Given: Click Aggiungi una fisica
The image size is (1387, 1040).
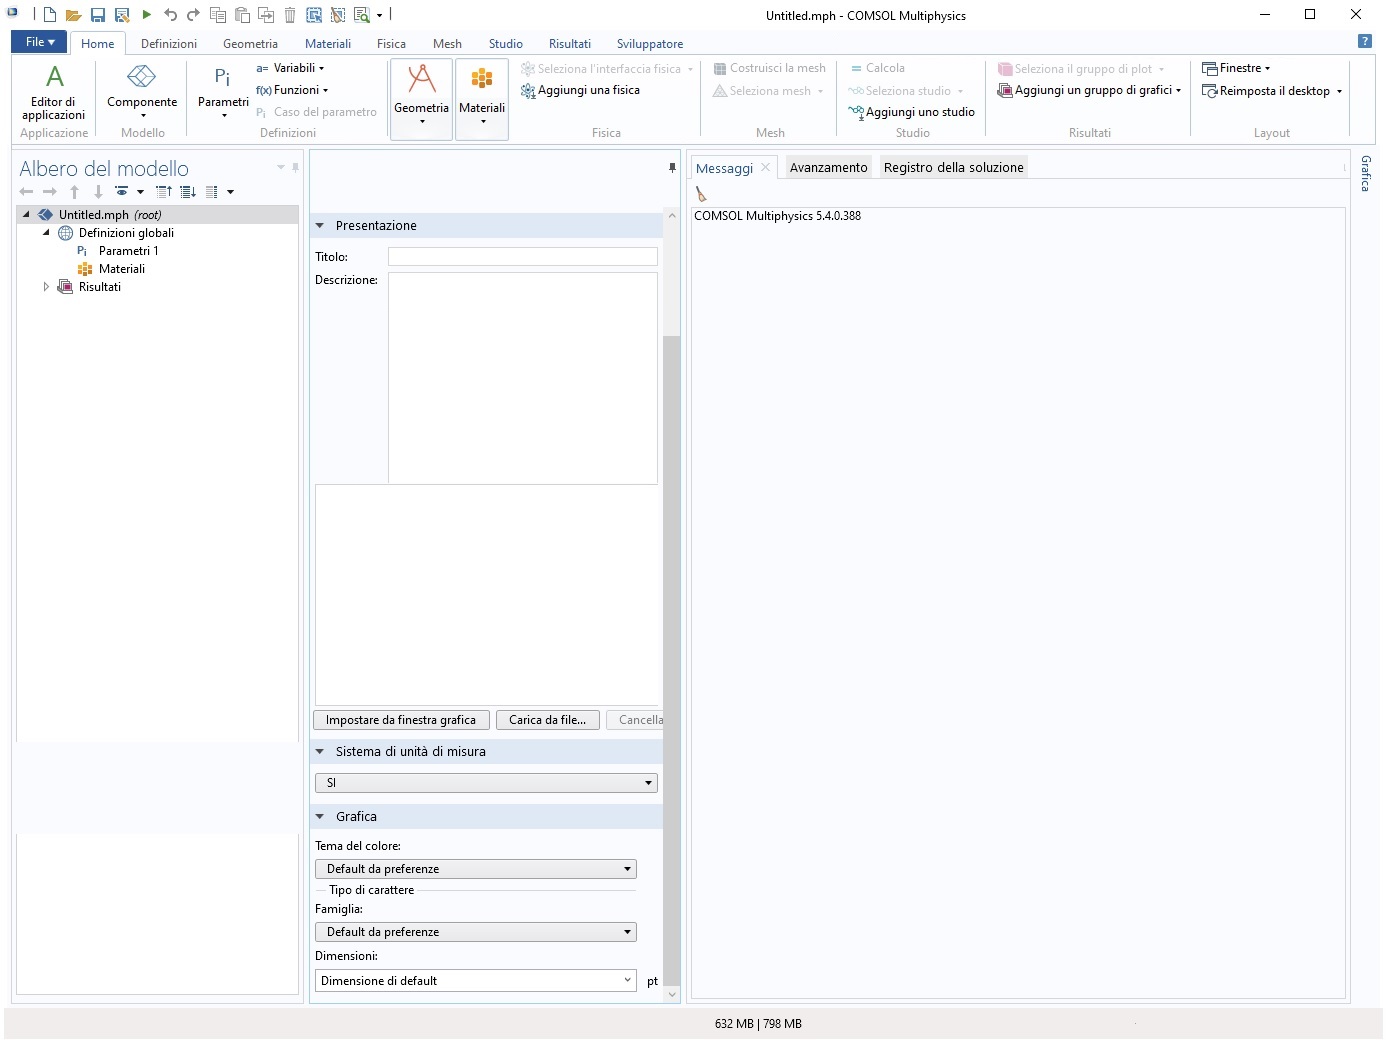Looking at the screenshot, I should point(580,91).
